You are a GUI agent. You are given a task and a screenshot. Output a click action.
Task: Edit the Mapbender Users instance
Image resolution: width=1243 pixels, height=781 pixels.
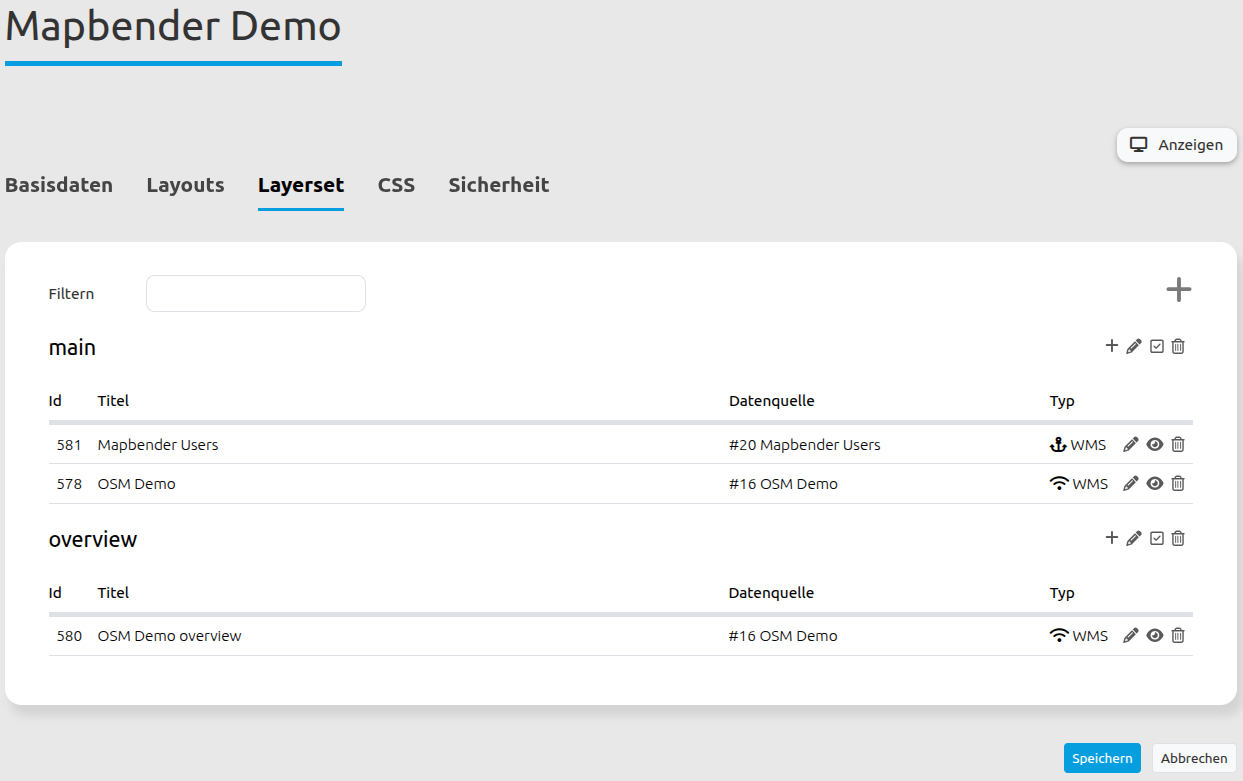(x=1131, y=445)
